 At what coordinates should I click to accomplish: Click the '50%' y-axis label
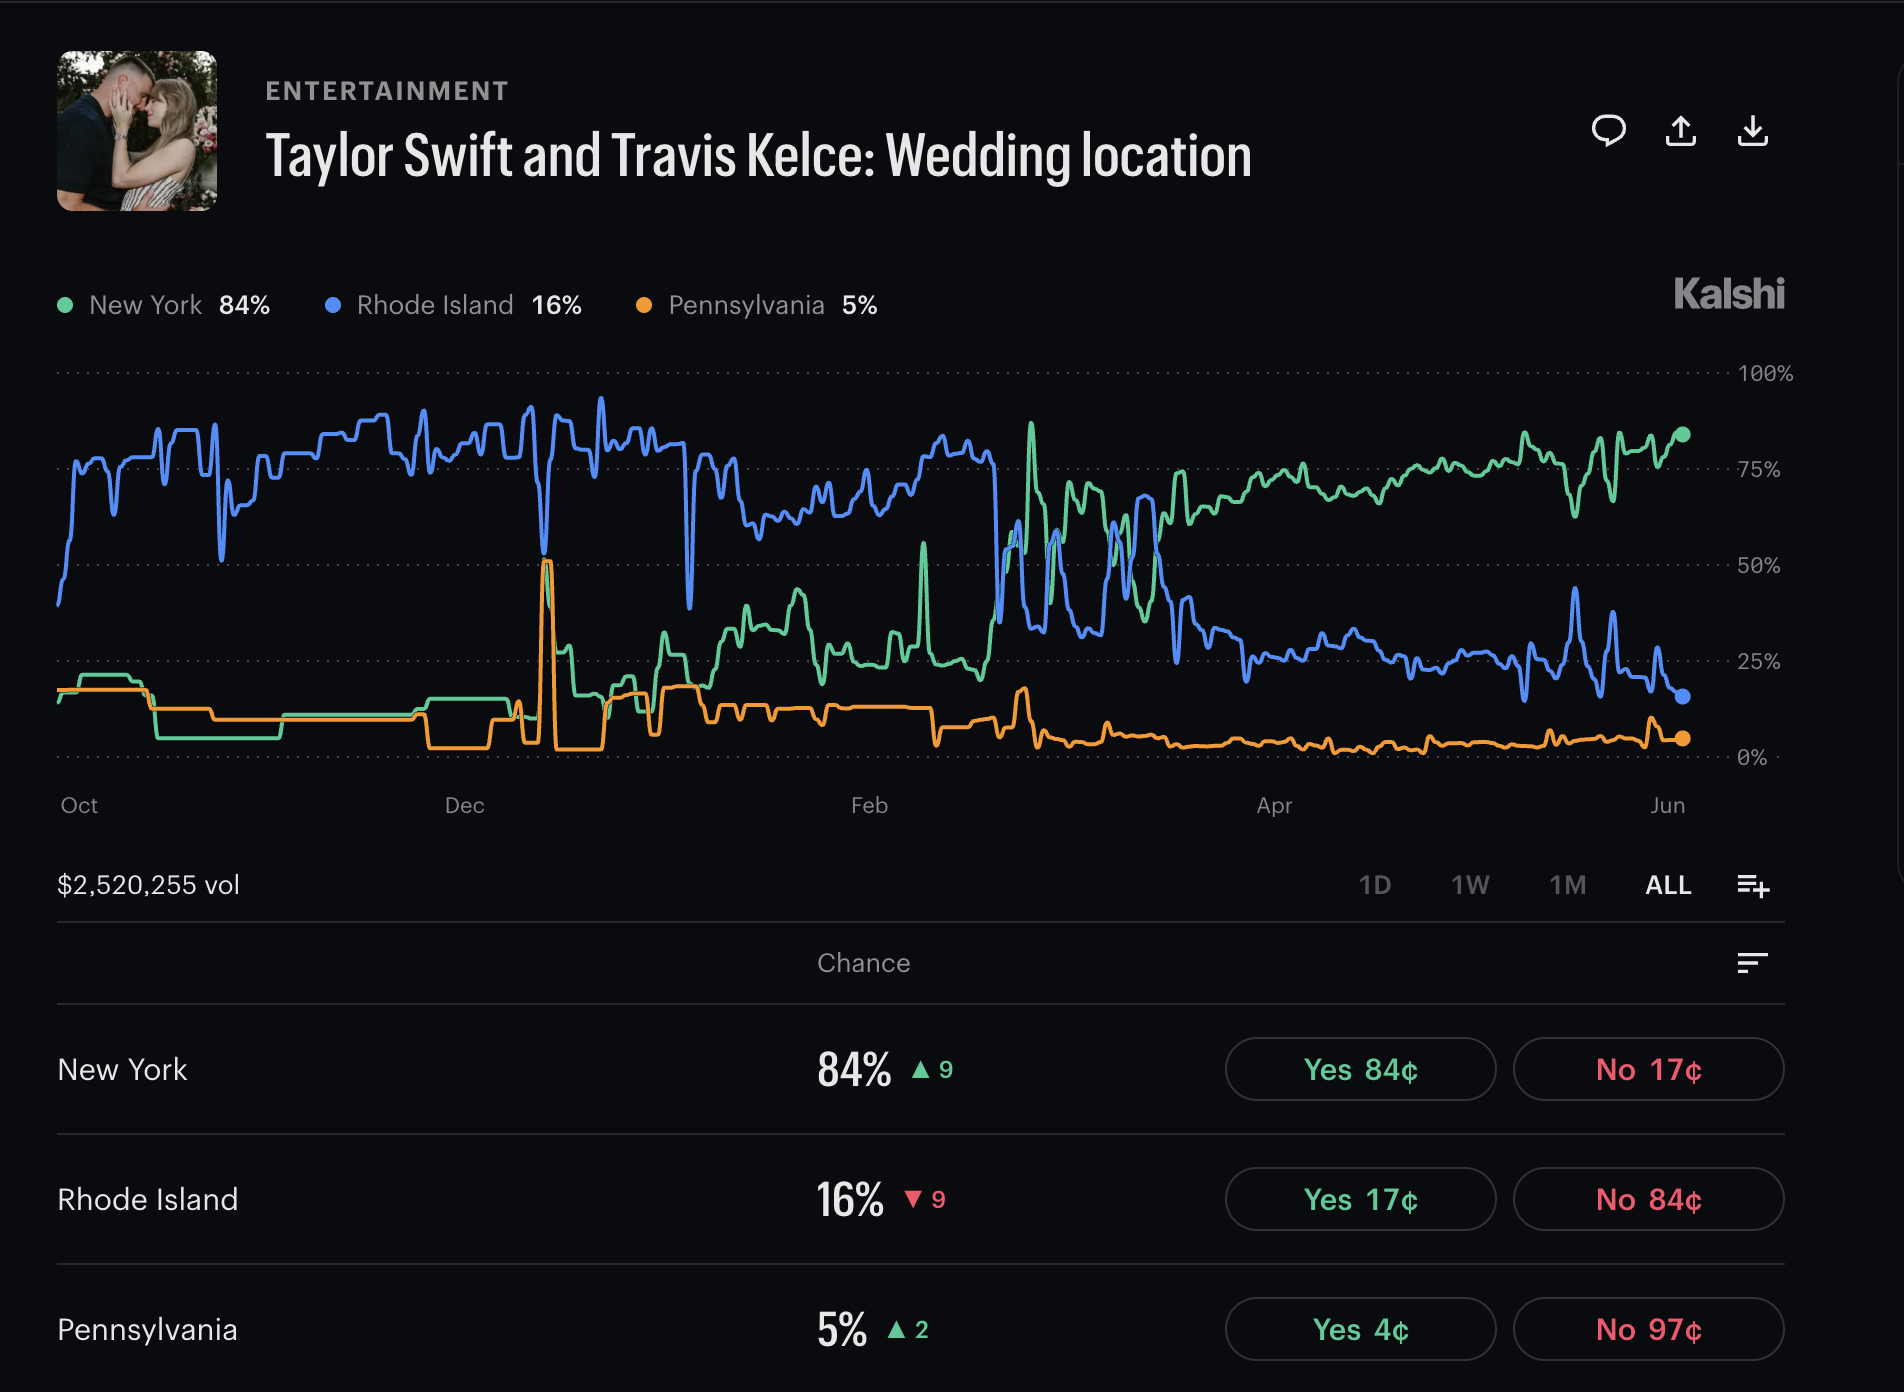(1759, 566)
